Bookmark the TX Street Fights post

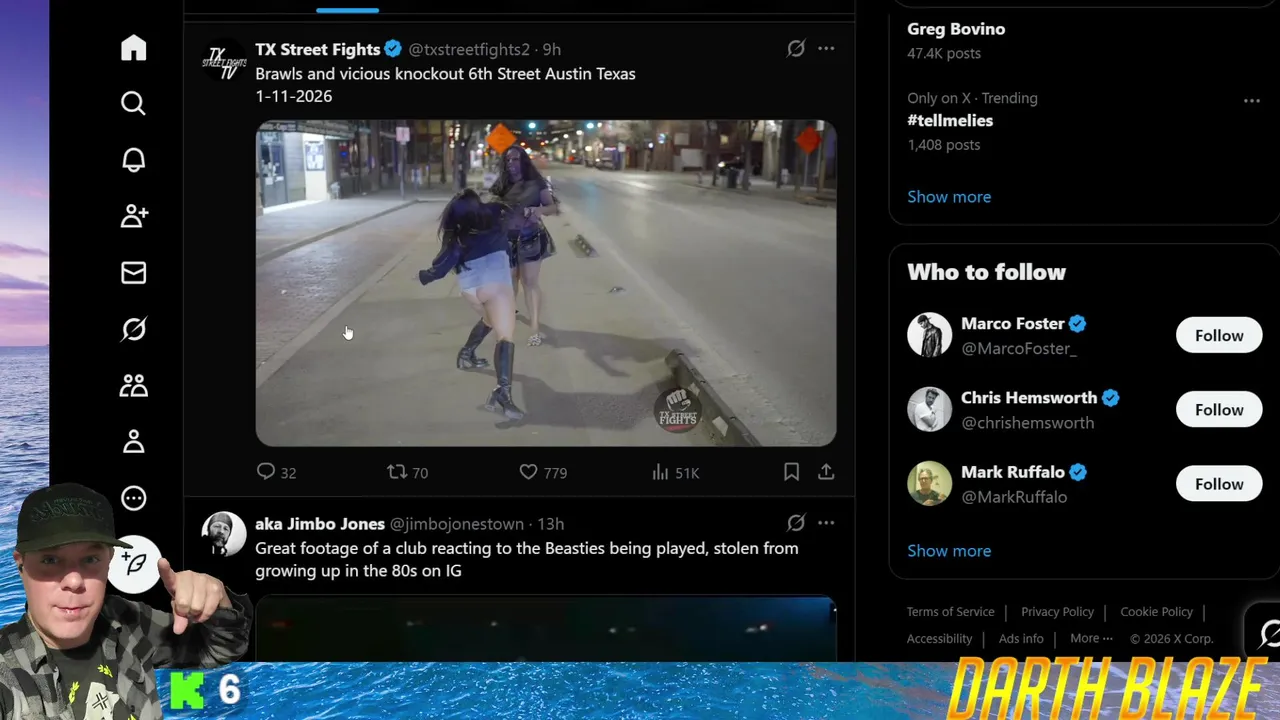(x=791, y=472)
